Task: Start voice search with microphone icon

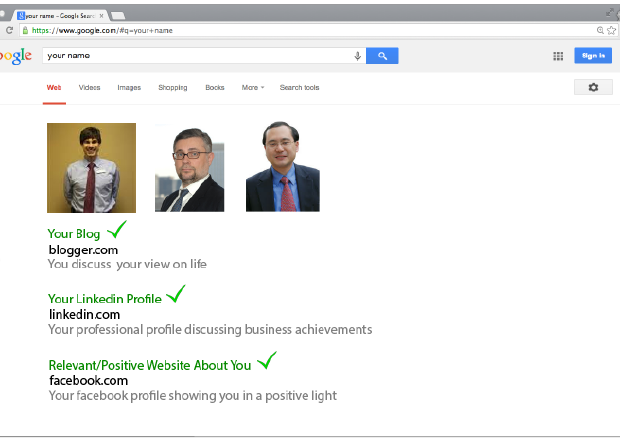Action: point(357,56)
